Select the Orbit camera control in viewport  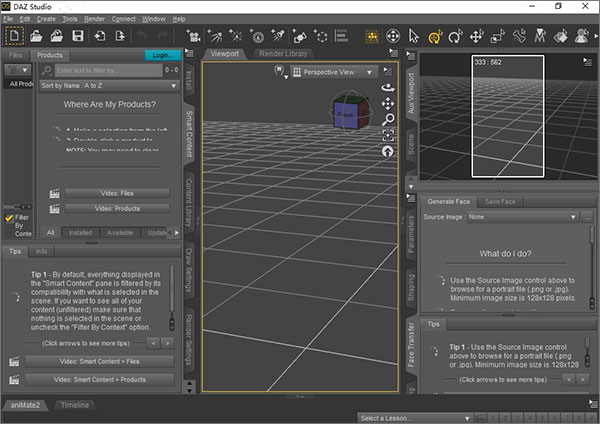point(388,86)
